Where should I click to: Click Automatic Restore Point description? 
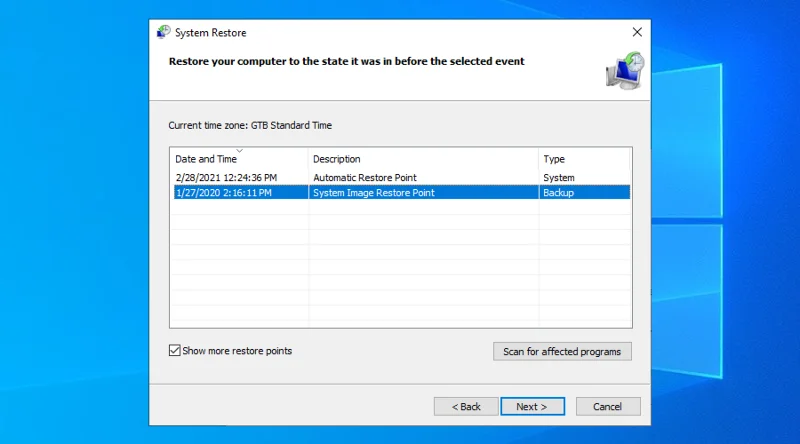tap(365, 178)
